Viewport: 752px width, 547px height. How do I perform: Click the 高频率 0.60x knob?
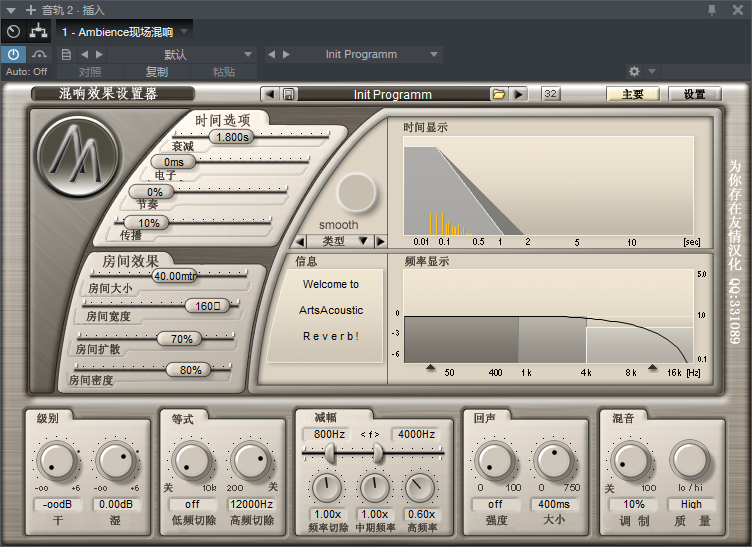[x=421, y=488]
